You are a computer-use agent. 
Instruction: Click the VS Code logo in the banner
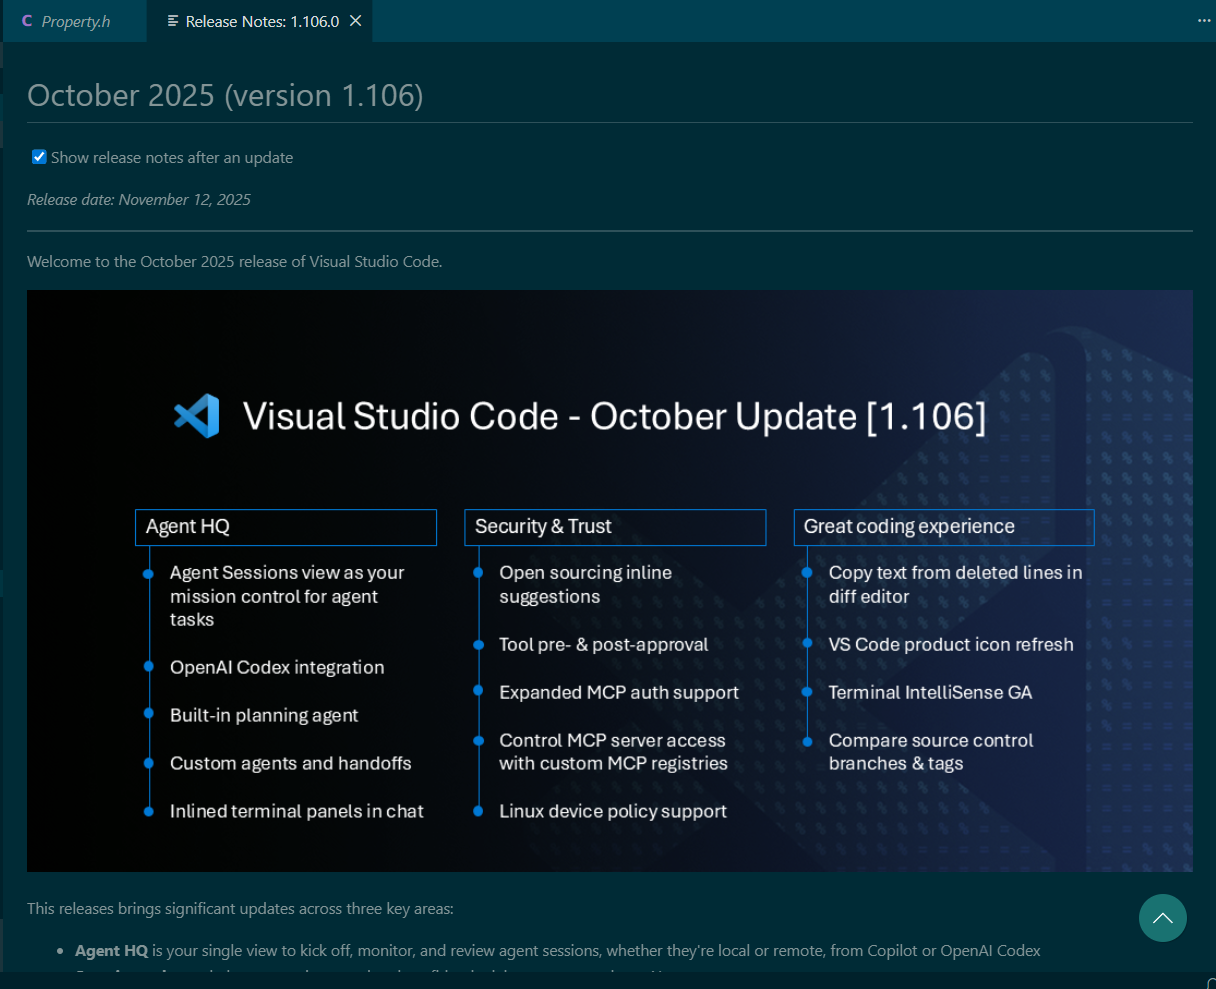pos(197,416)
